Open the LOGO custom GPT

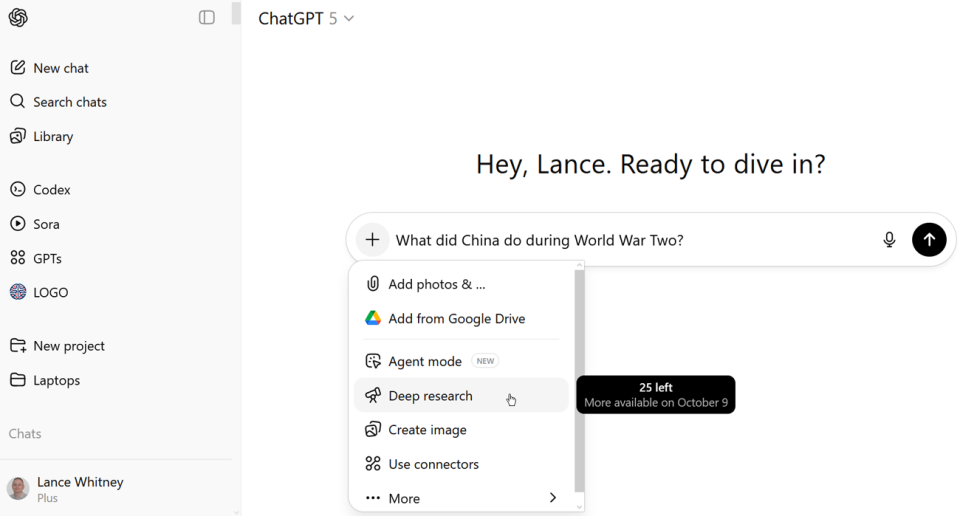50,293
